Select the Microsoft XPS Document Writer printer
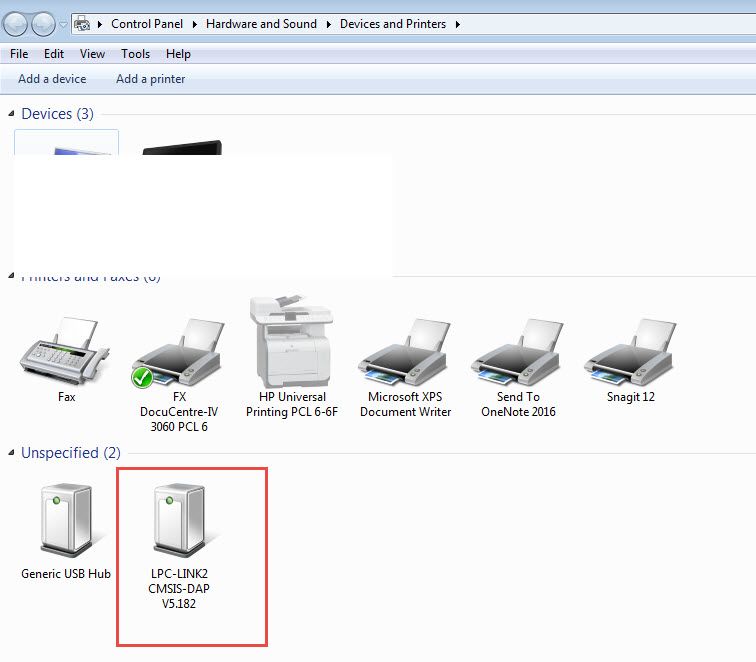 [405, 367]
